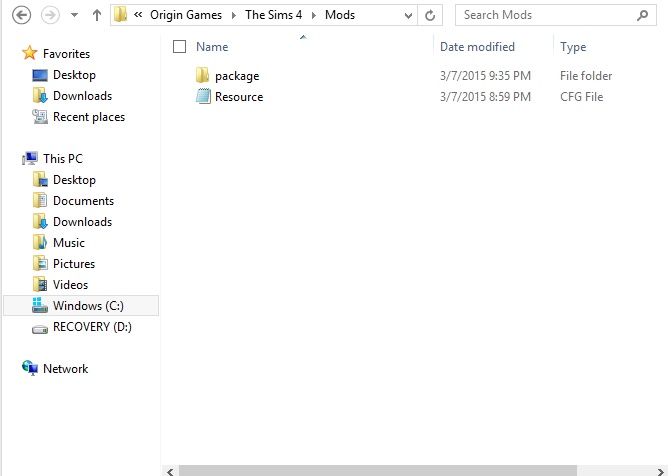Screen dimensions: 668x476
Task: Click the folder icon in the address bar
Action: [121, 15]
